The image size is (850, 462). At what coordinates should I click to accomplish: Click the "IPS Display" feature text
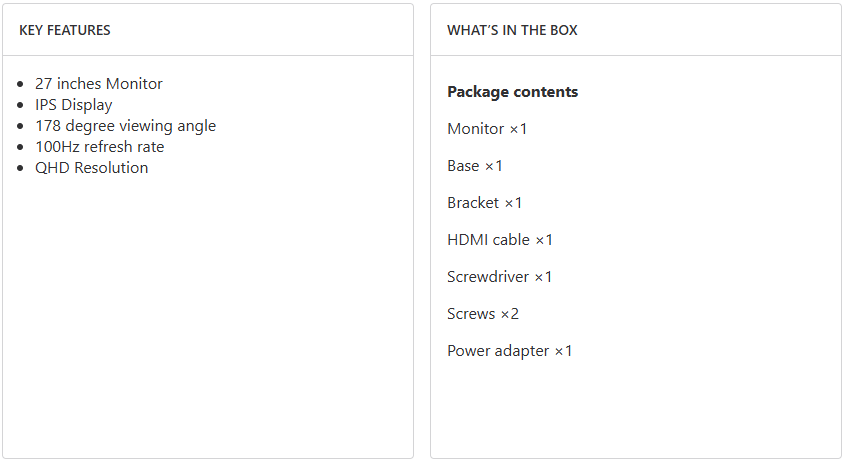73,105
